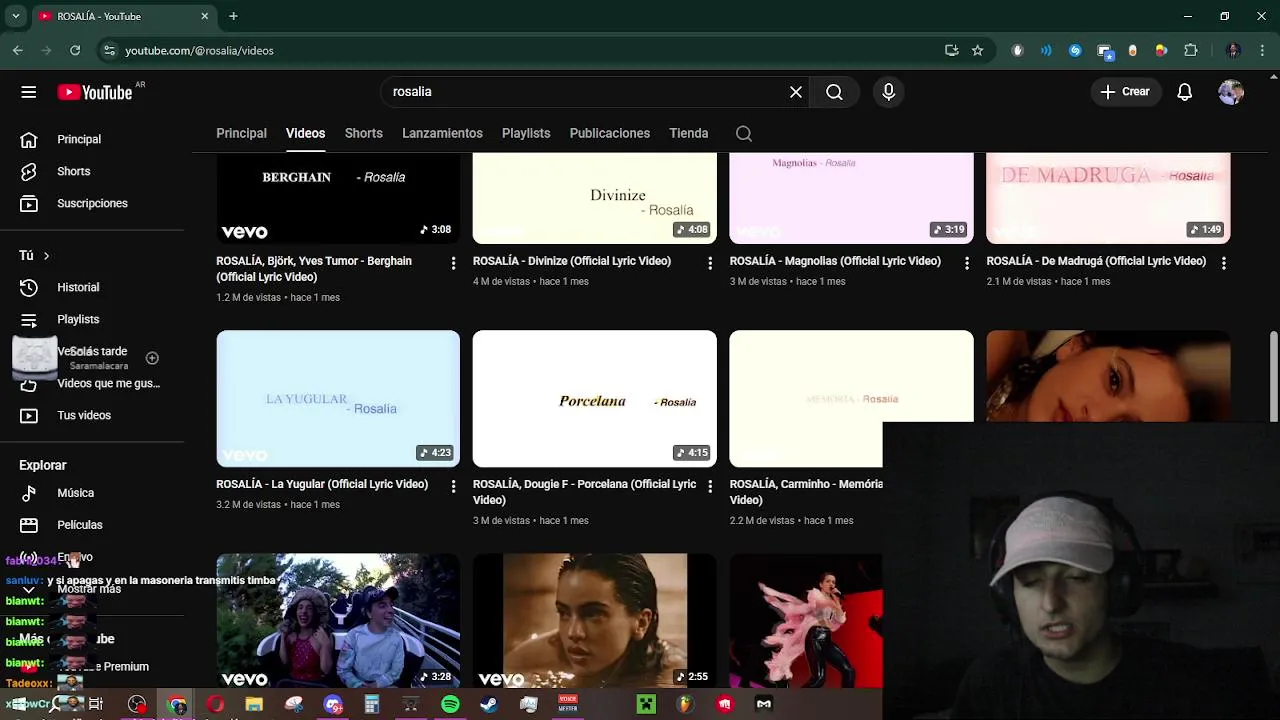
Task: Open the Chrome extensions puzzle icon
Action: click(x=1190, y=50)
